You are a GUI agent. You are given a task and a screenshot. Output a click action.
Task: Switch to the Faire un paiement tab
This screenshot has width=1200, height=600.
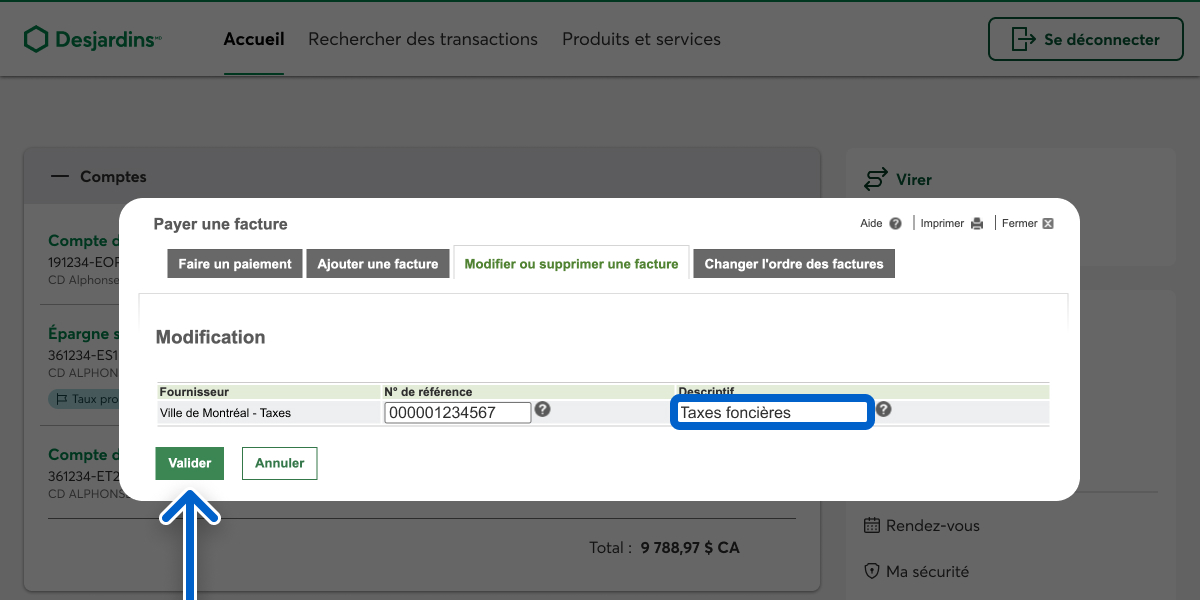click(x=235, y=264)
